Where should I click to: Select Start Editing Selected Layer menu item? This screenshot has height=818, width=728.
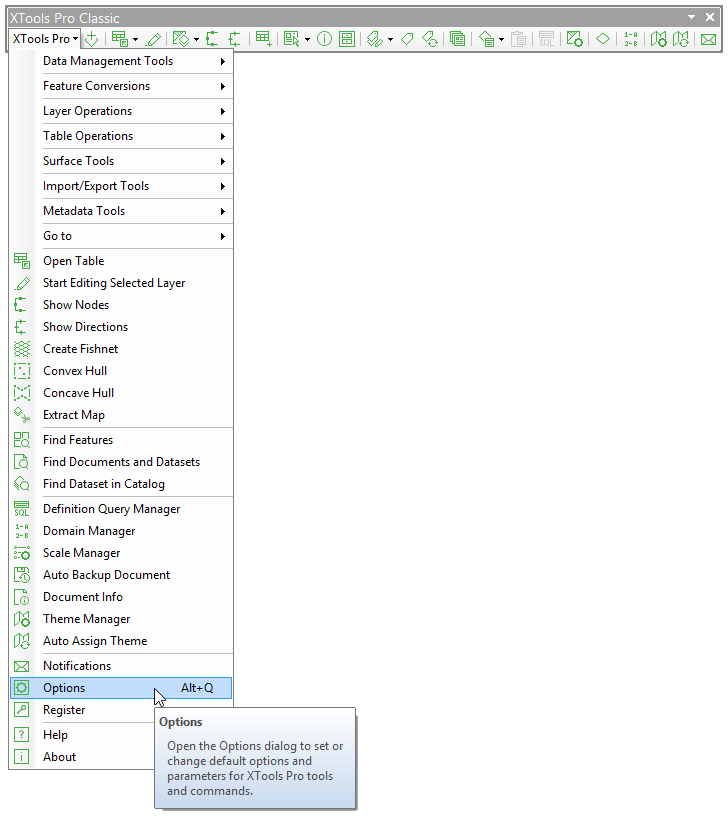(121, 283)
